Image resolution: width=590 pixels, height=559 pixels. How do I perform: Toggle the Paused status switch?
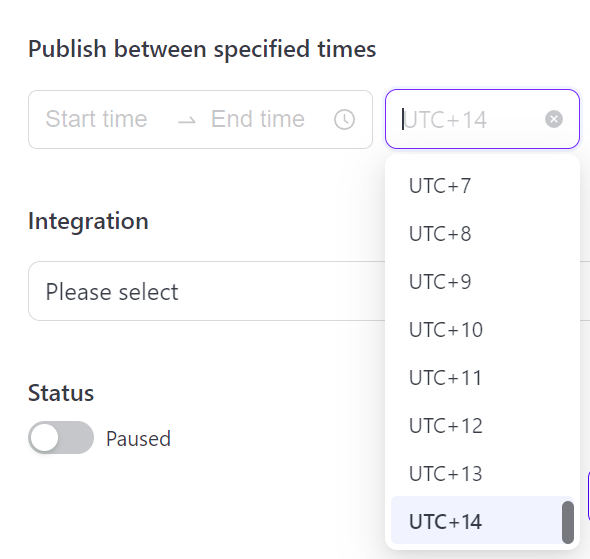tap(61, 437)
